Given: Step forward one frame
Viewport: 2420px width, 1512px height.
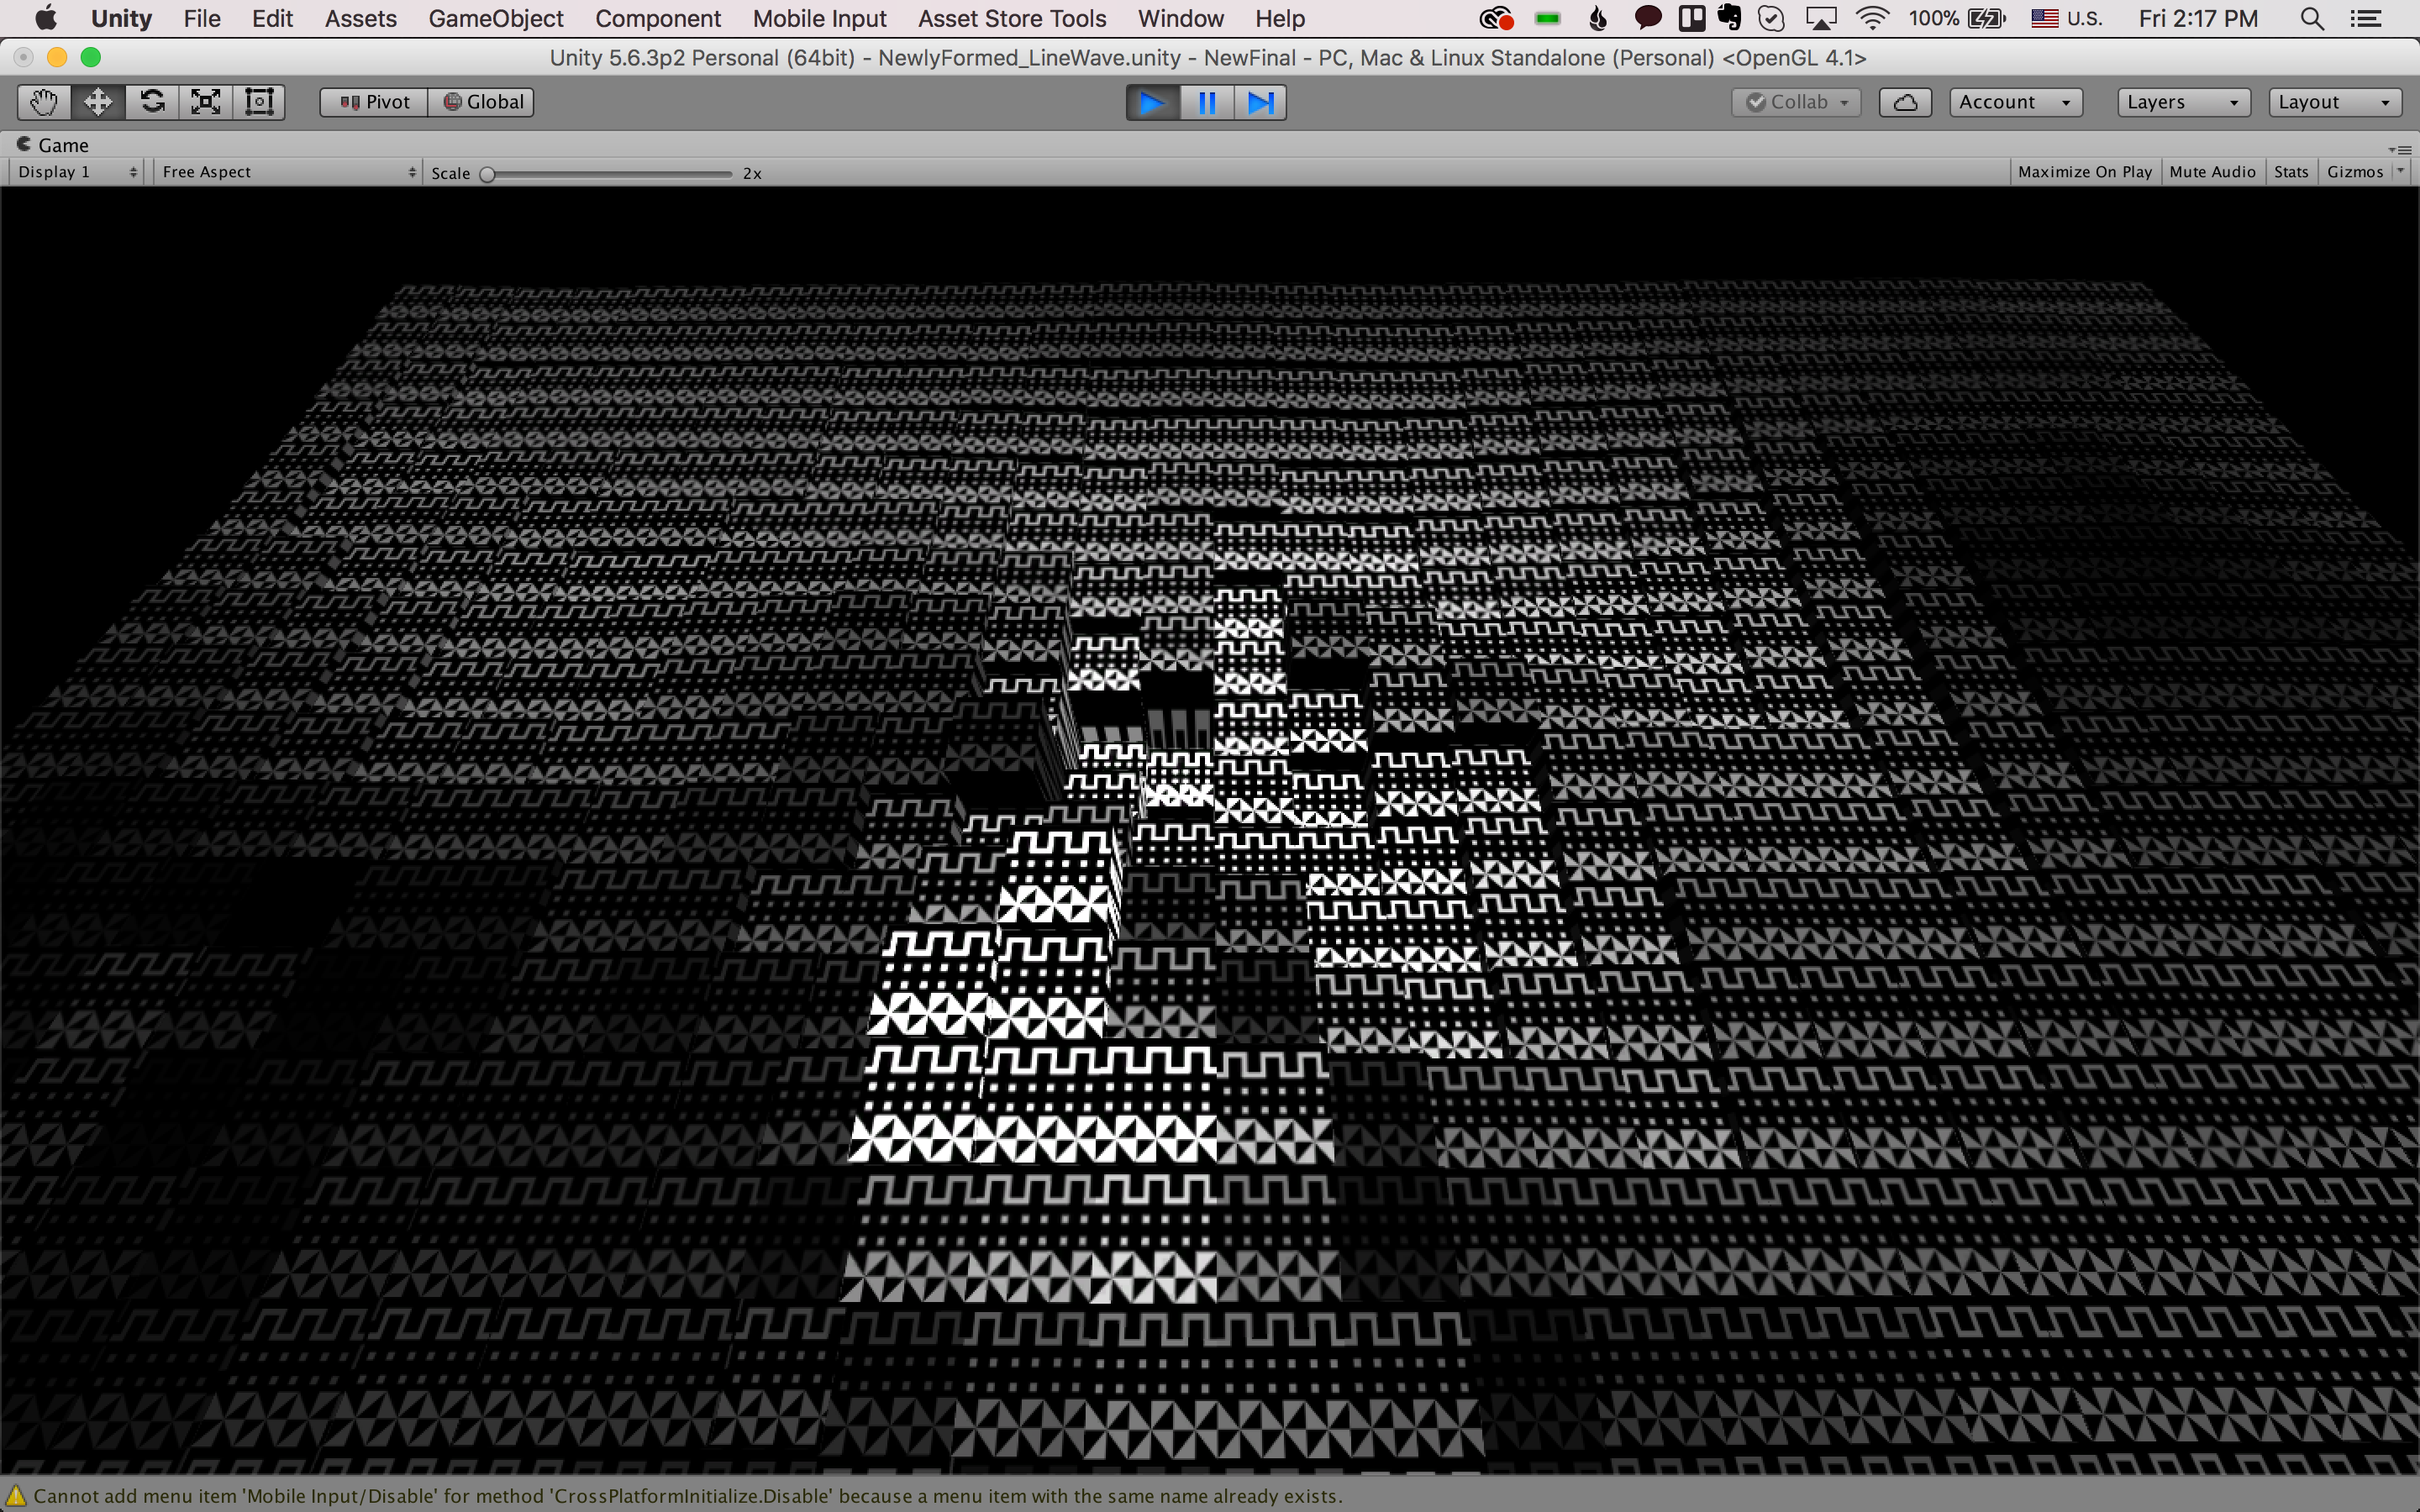Looking at the screenshot, I should tap(1260, 103).
